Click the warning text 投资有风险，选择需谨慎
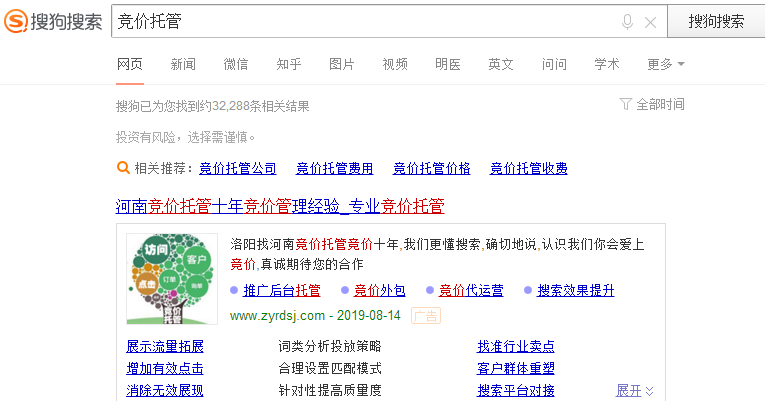Viewport: 765px width, 401px height. [185, 138]
